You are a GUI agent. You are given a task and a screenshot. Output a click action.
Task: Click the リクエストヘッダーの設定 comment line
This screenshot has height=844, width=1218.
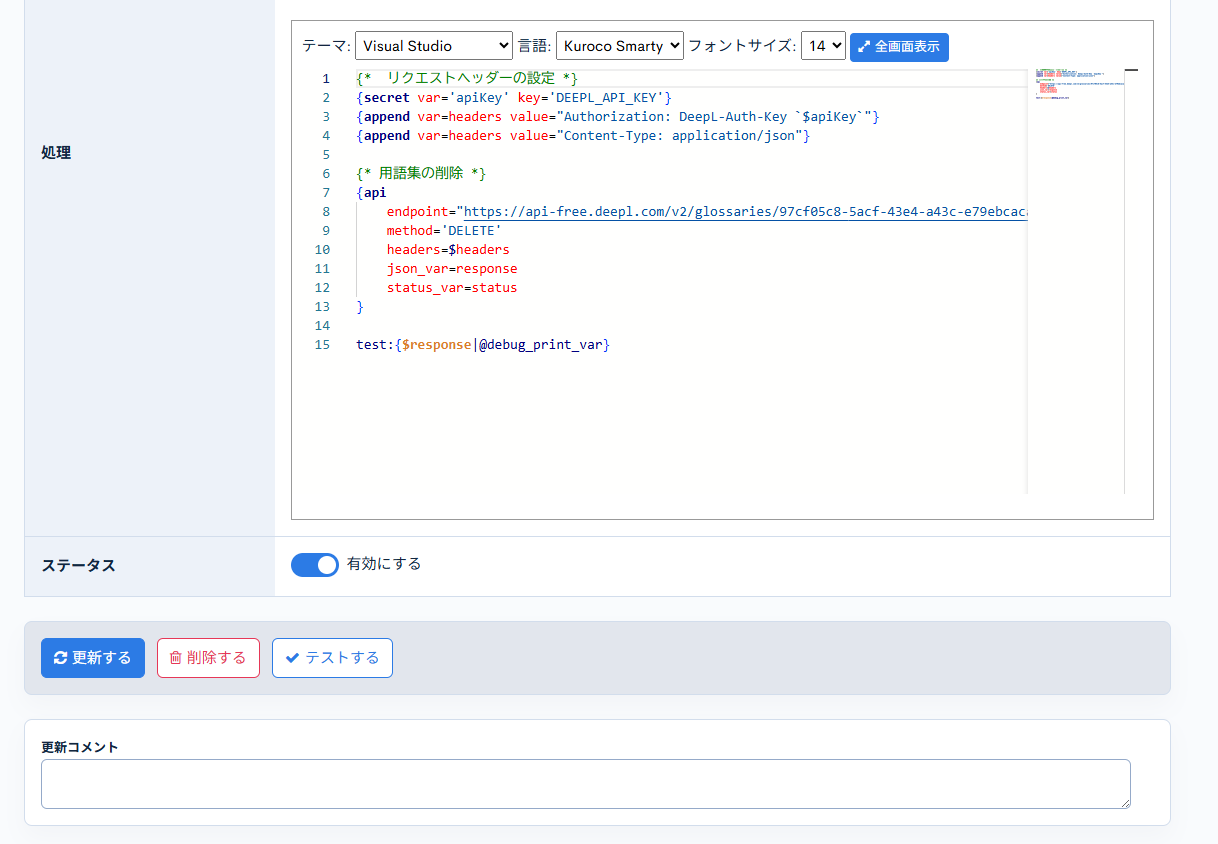pos(467,79)
